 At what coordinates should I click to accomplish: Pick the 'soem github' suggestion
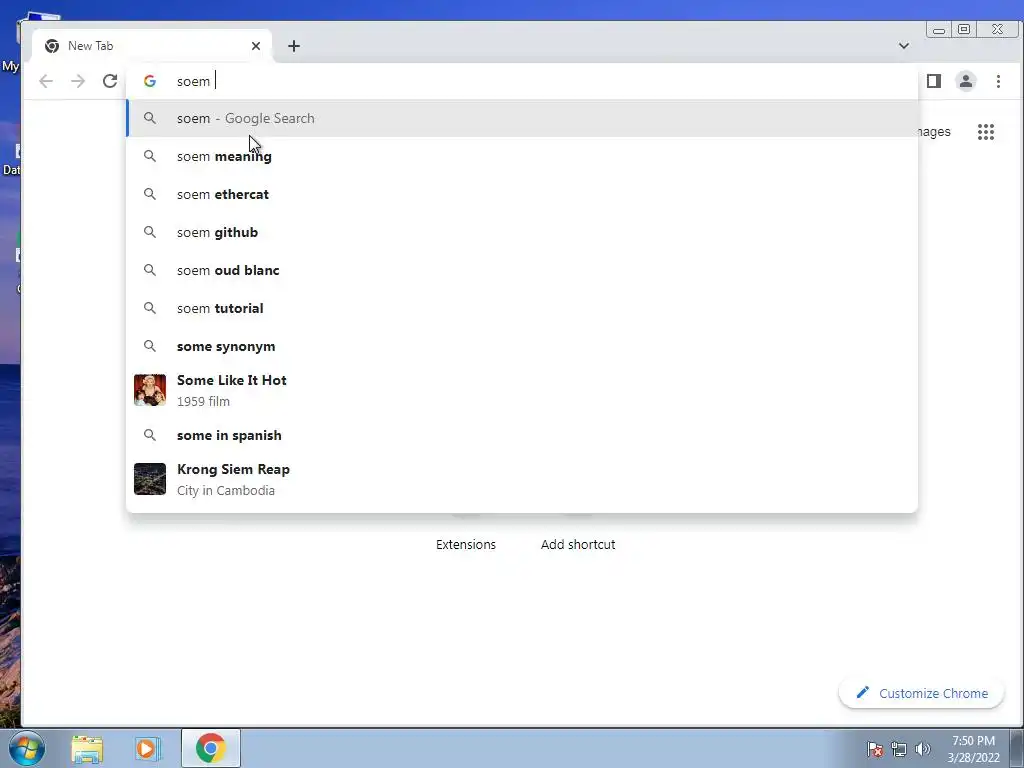(x=522, y=232)
